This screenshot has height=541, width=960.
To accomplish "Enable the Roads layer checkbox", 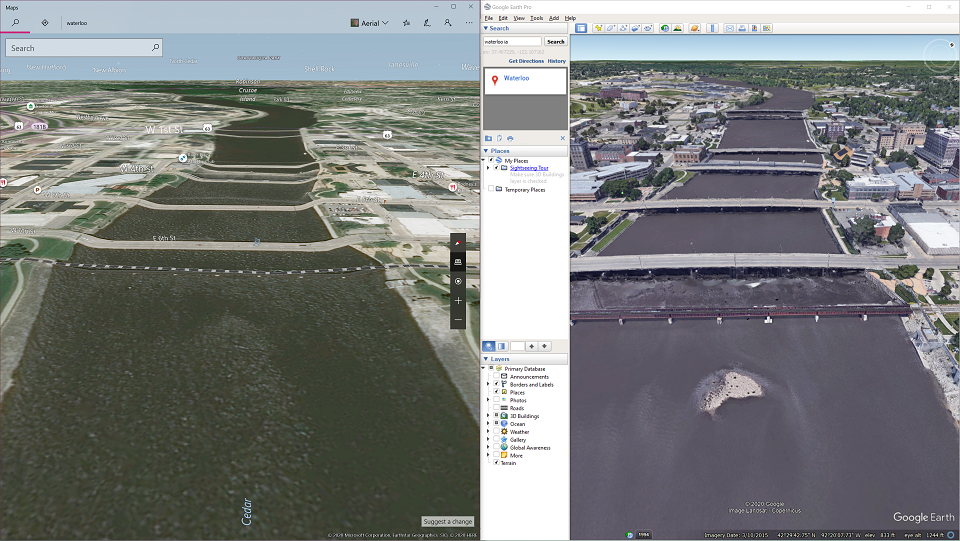I will coord(496,408).
